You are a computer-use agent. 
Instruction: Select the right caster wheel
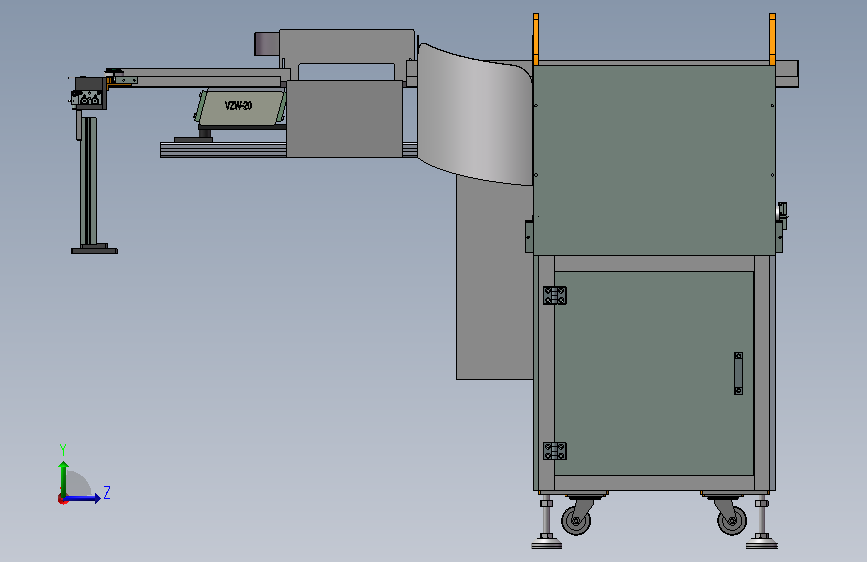732,521
